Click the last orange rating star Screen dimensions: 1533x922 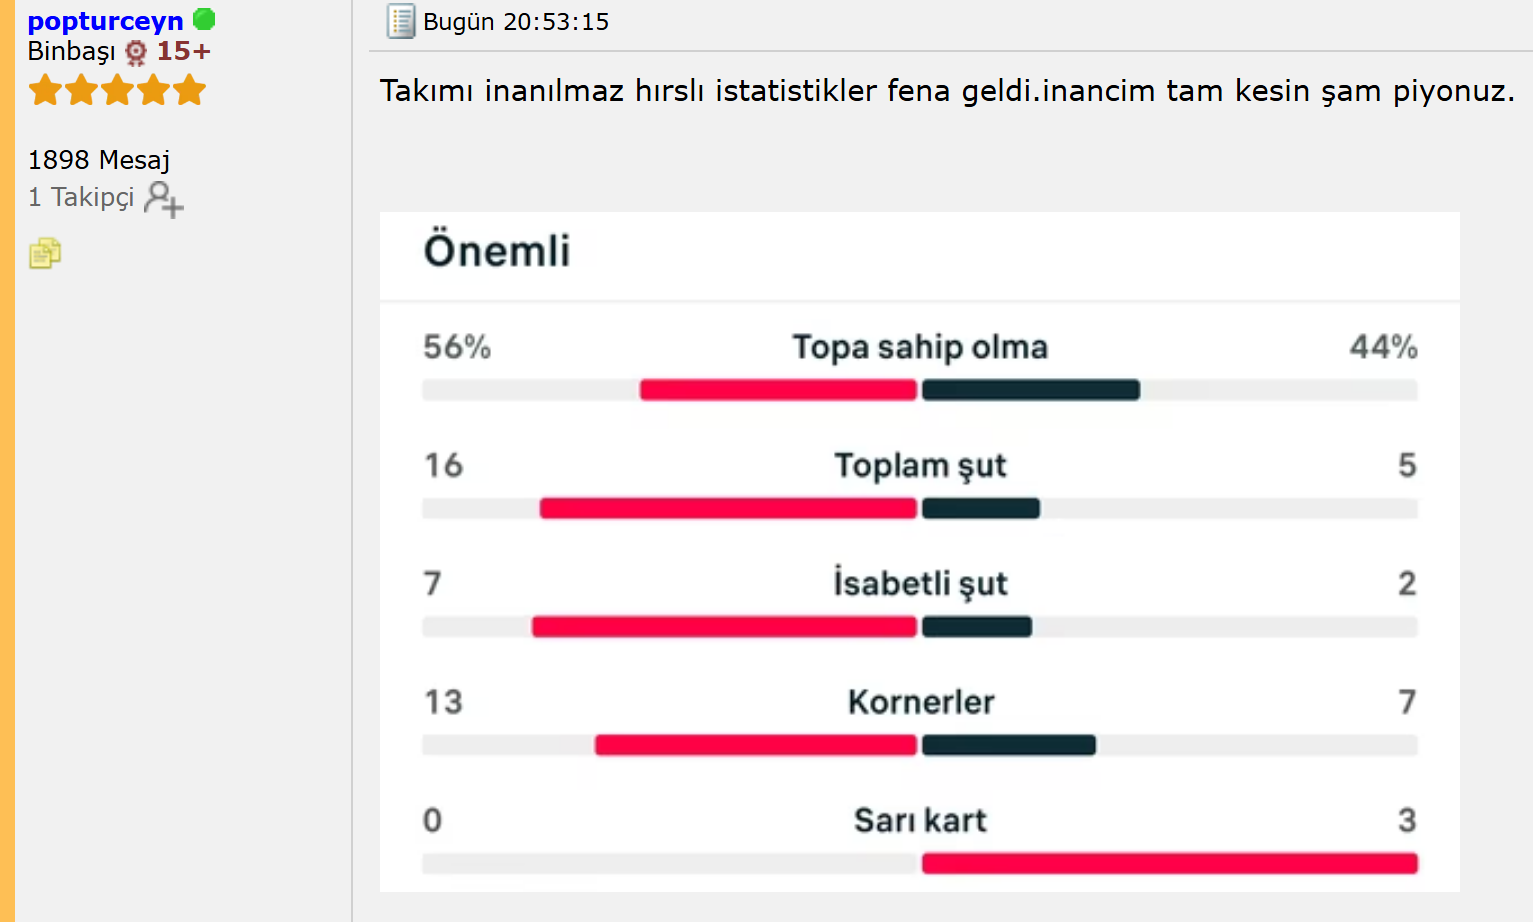tap(189, 91)
